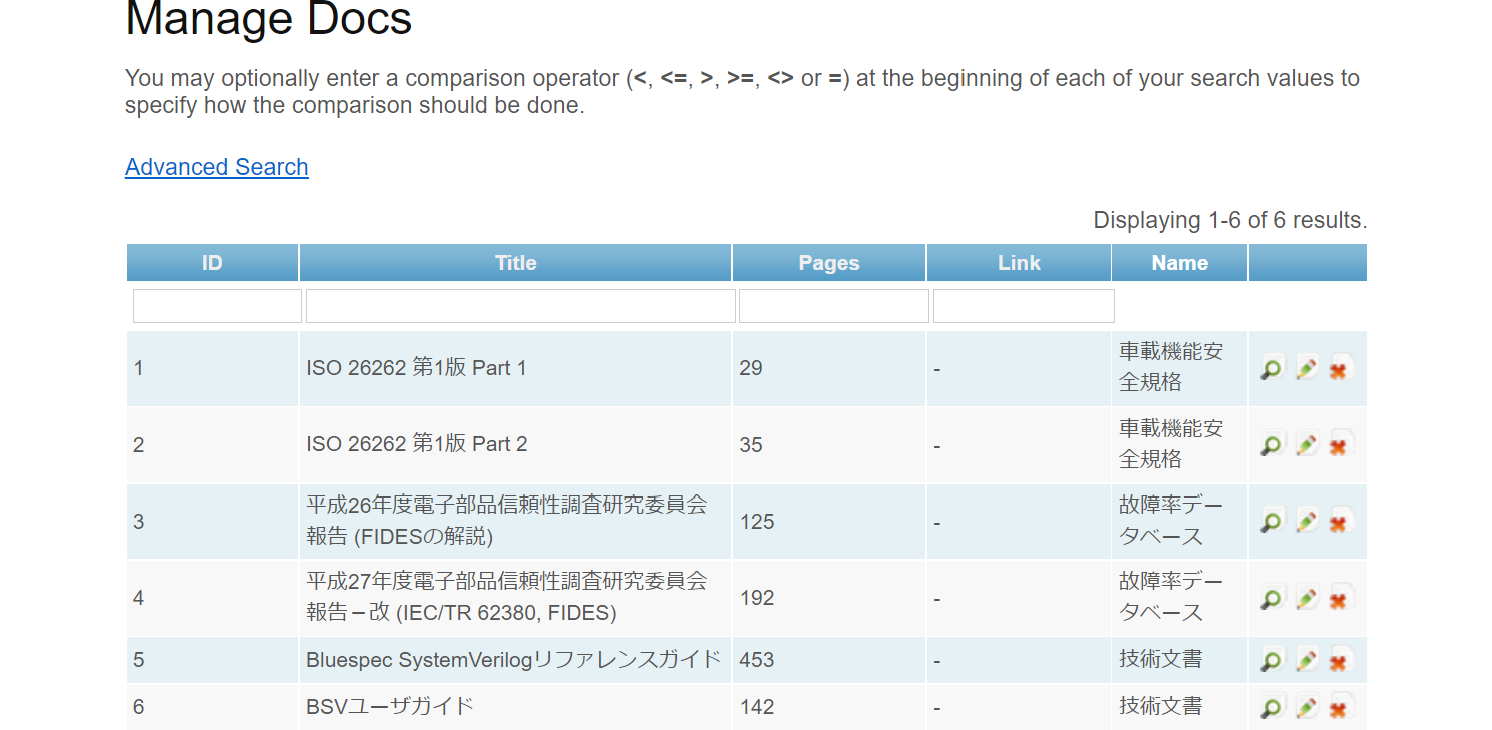Edit the document with ID 3
Image resolution: width=1492 pixels, height=730 pixels.
(x=1306, y=522)
